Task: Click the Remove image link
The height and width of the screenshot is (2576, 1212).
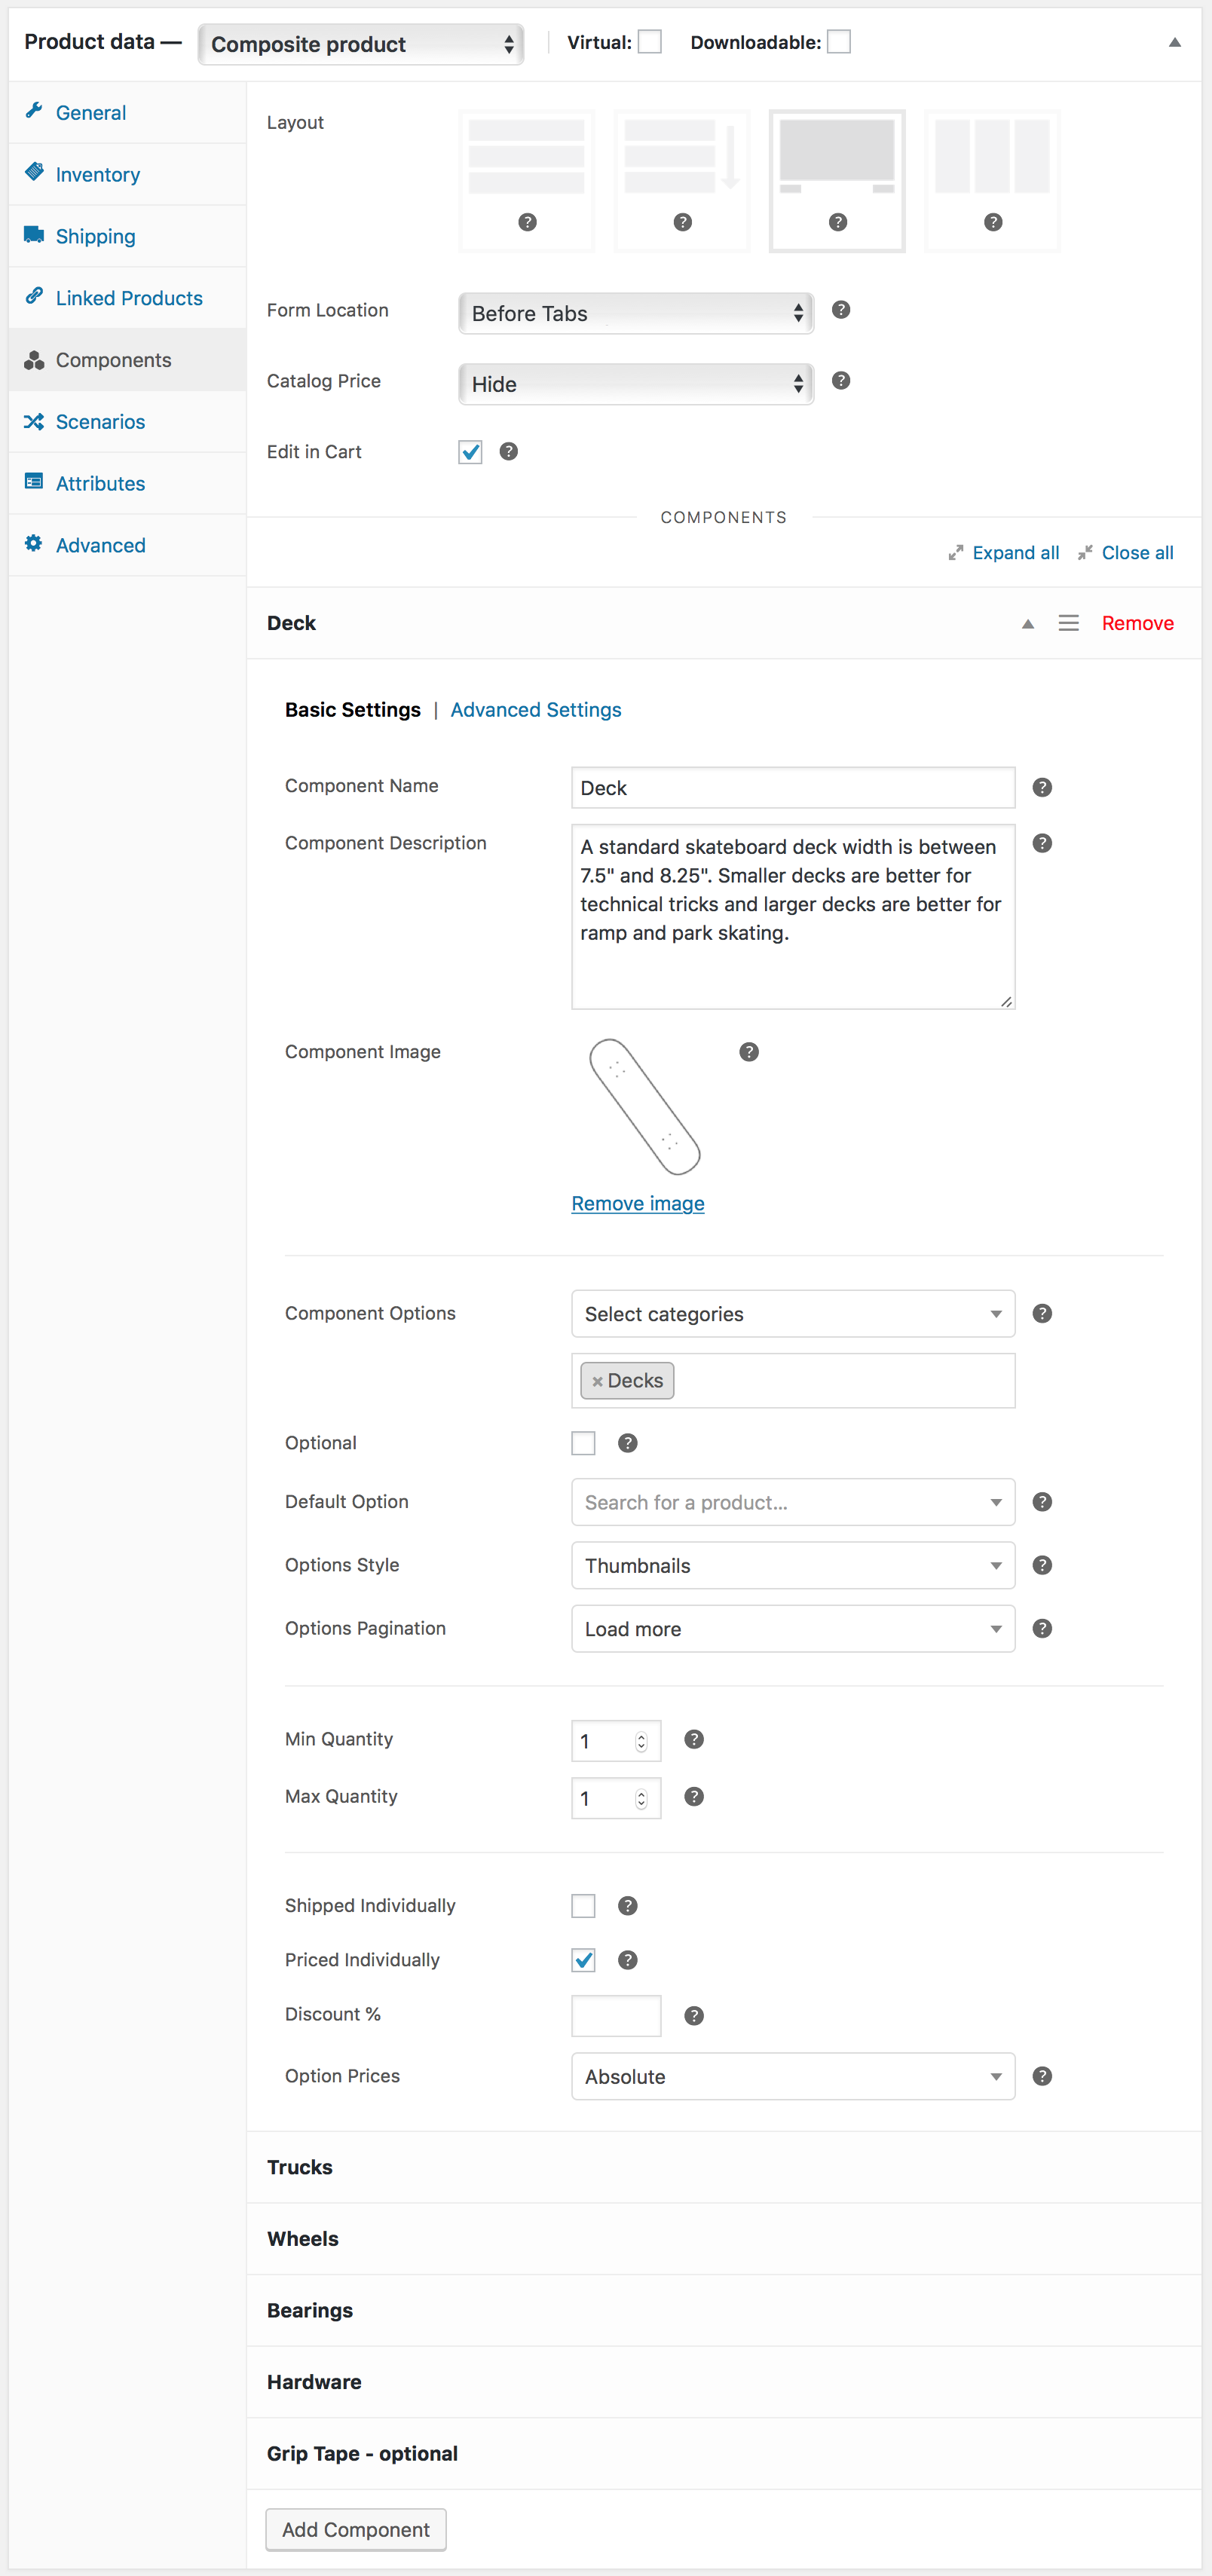Action: click(637, 1204)
